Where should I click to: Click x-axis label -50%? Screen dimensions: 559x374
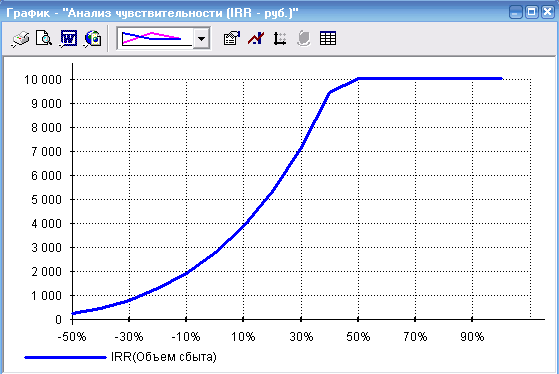72,337
